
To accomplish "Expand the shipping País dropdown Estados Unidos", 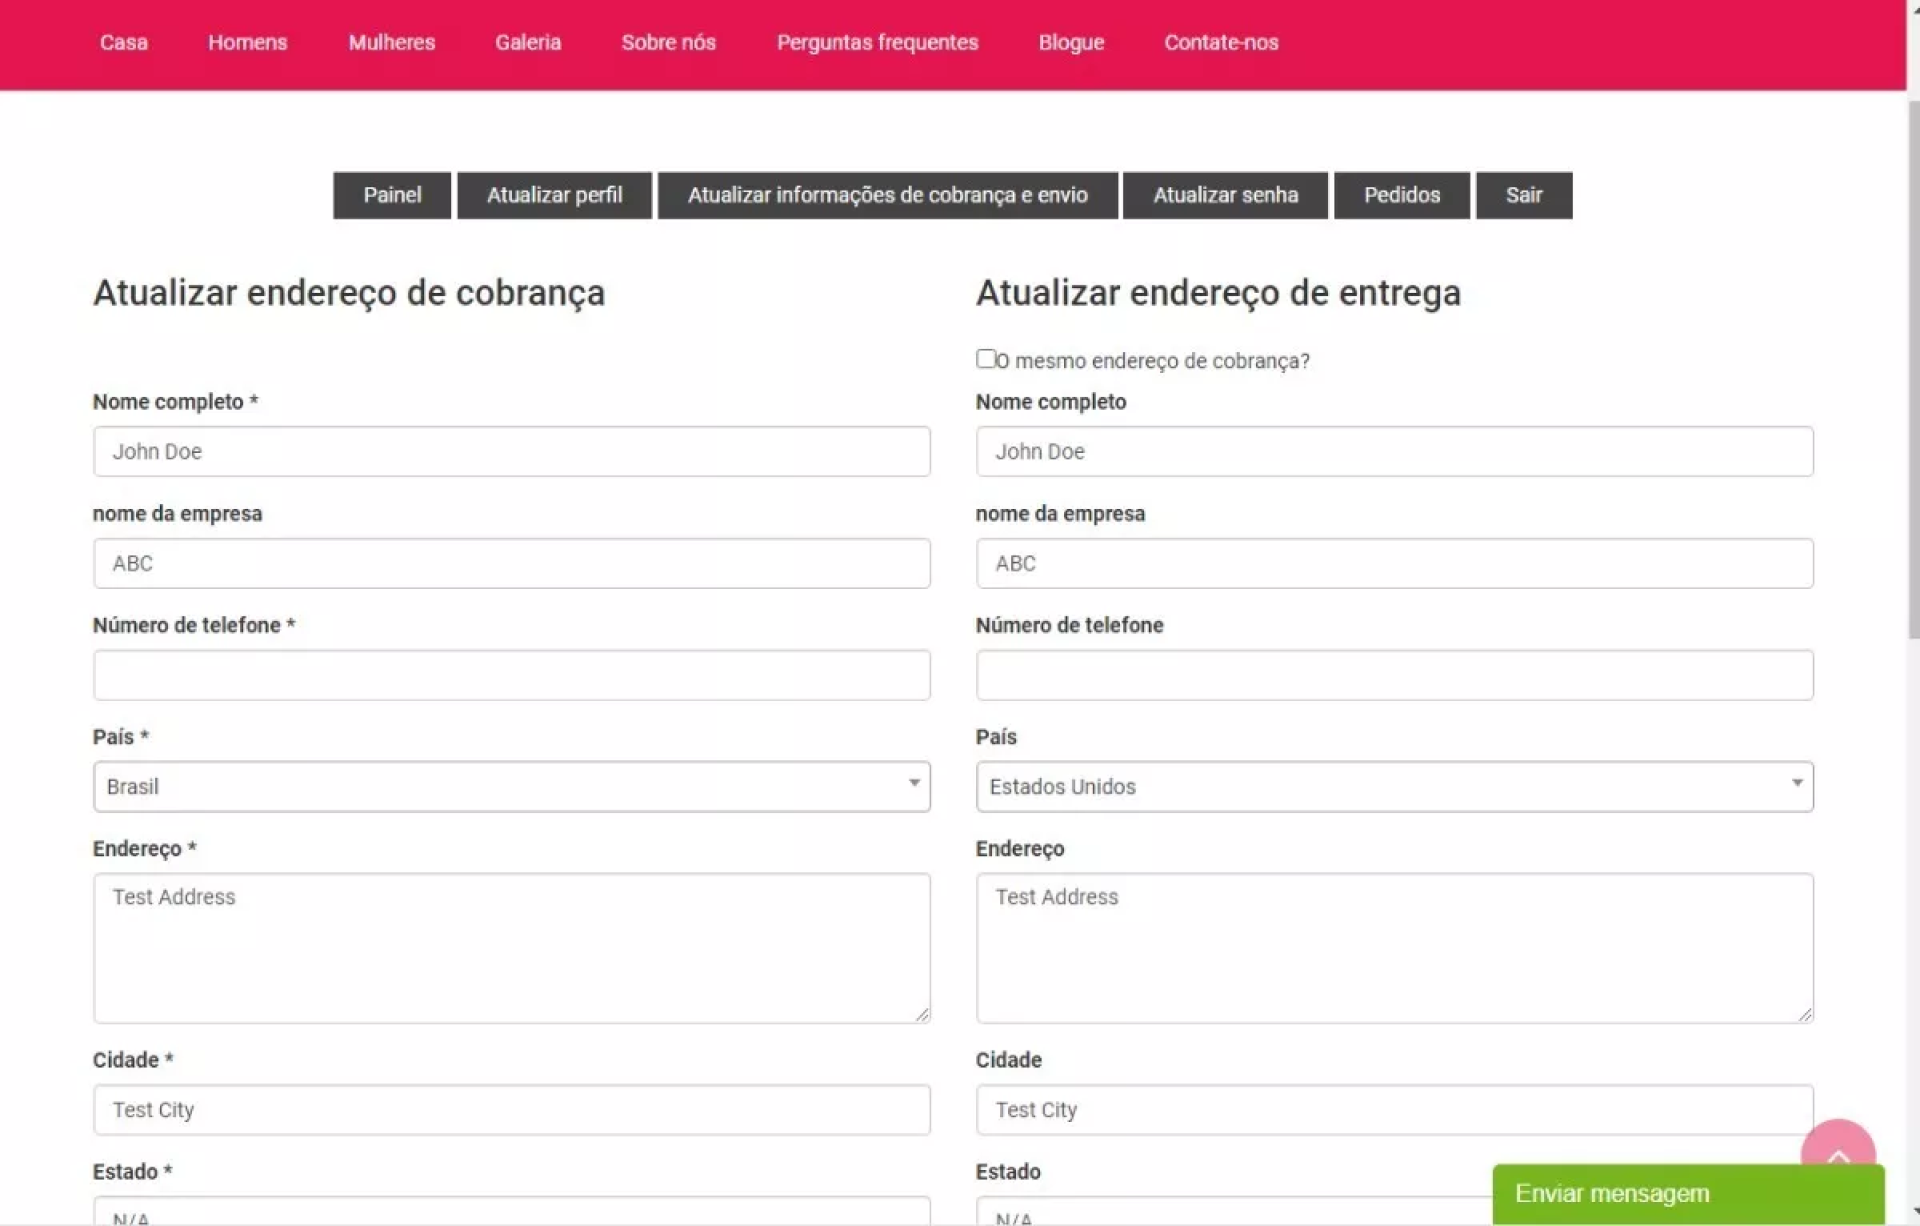I will point(1393,787).
